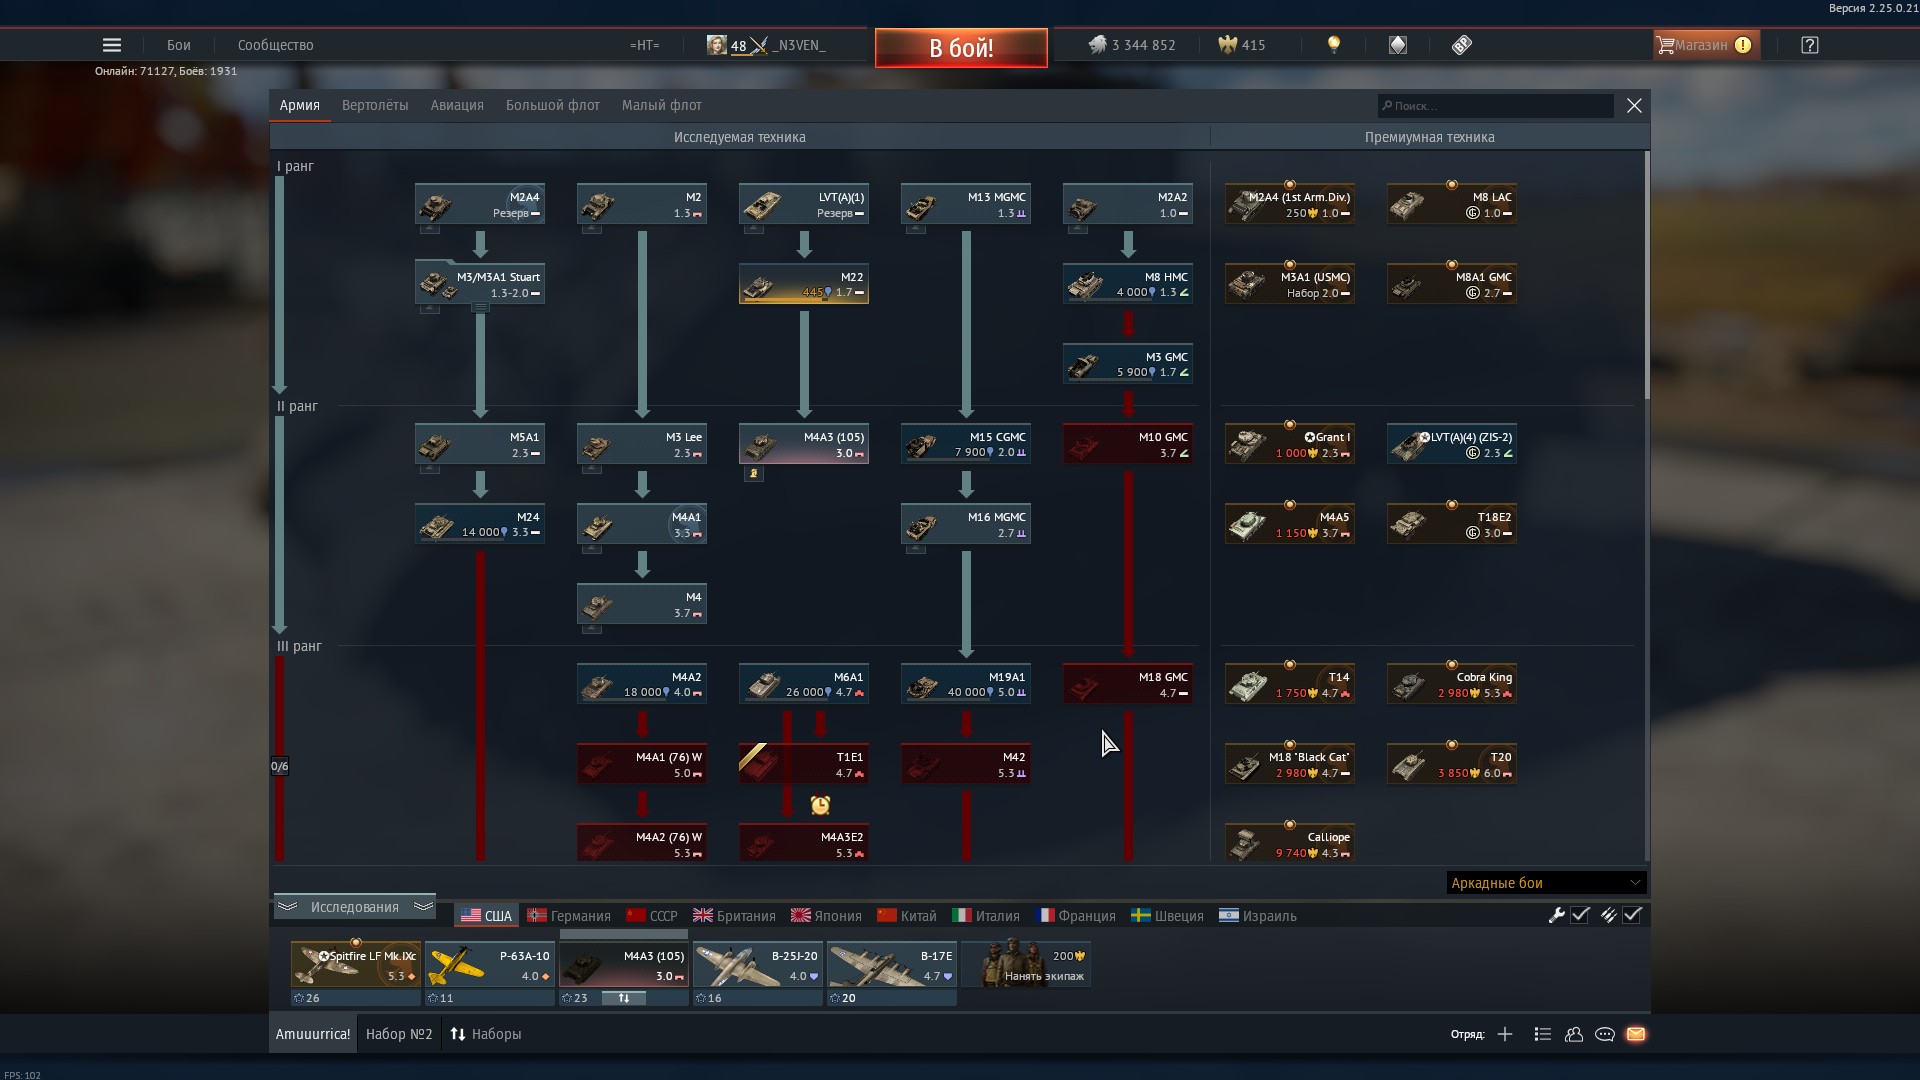1920x1080 pixels.
Task: Expand the small tab under the M4 card
Action: (x=591, y=629)
